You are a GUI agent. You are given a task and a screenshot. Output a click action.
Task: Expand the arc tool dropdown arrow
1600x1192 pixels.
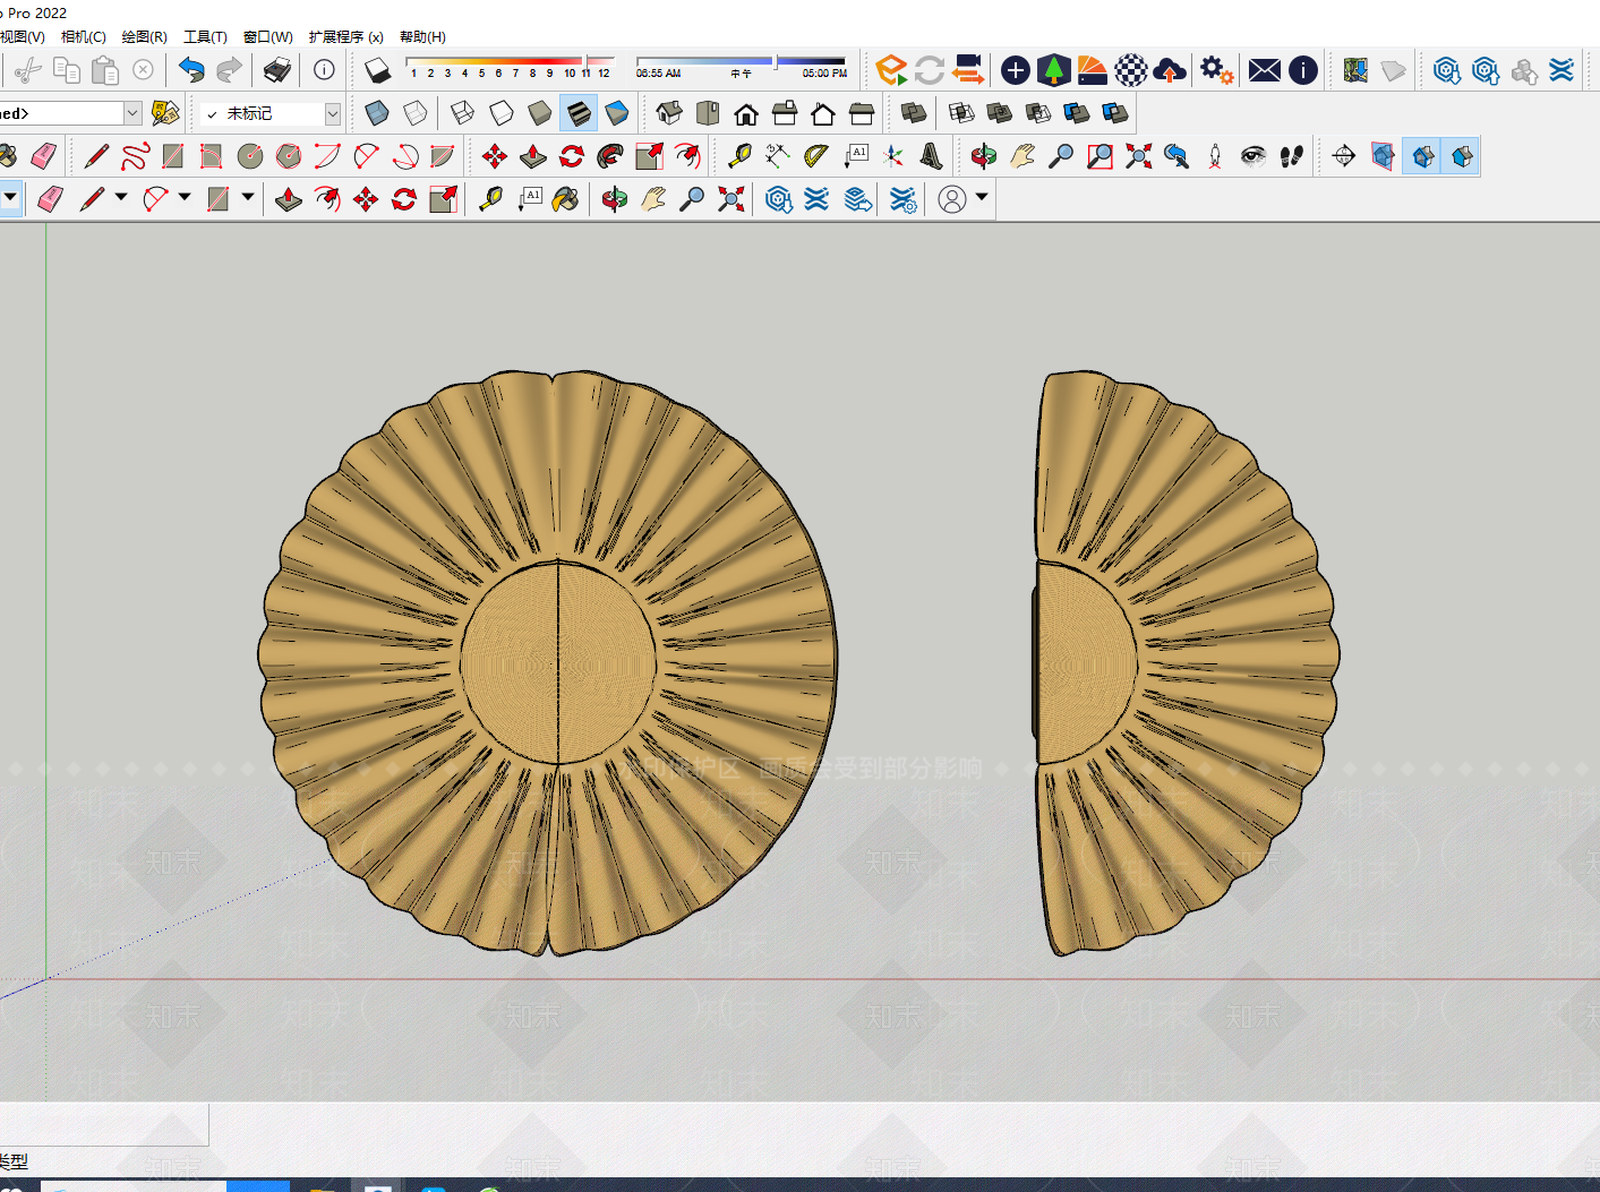coord(184,197)
